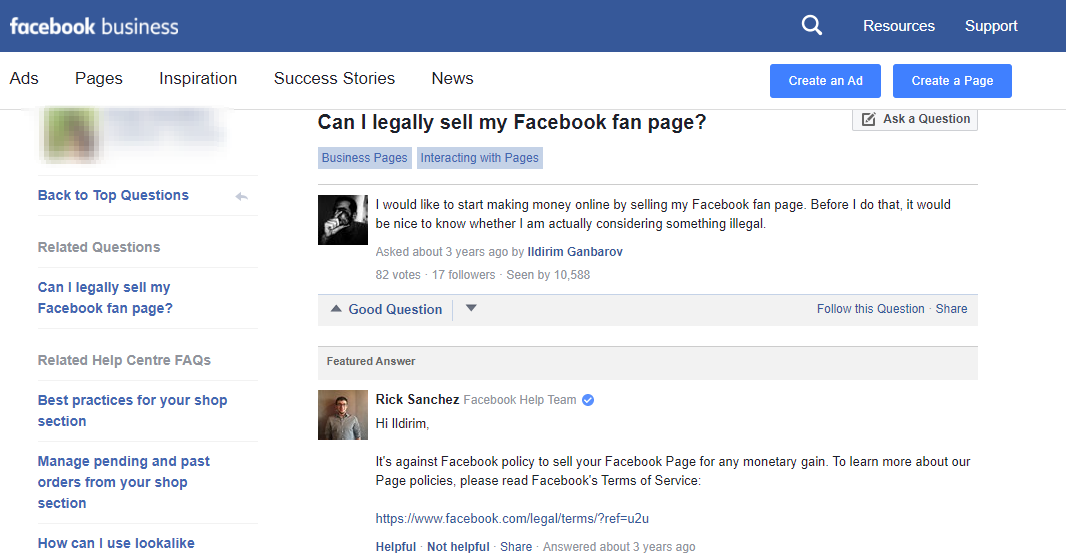1066x557 pixels.
Task: Open the How can I use lookalike link
Action: (x=116, y=543)
